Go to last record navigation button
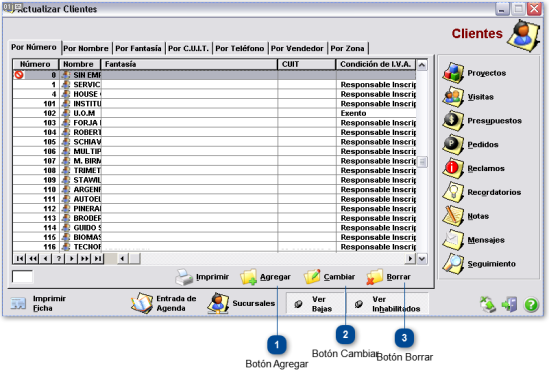This screenshot has width=549, height=383. [98, 259]
